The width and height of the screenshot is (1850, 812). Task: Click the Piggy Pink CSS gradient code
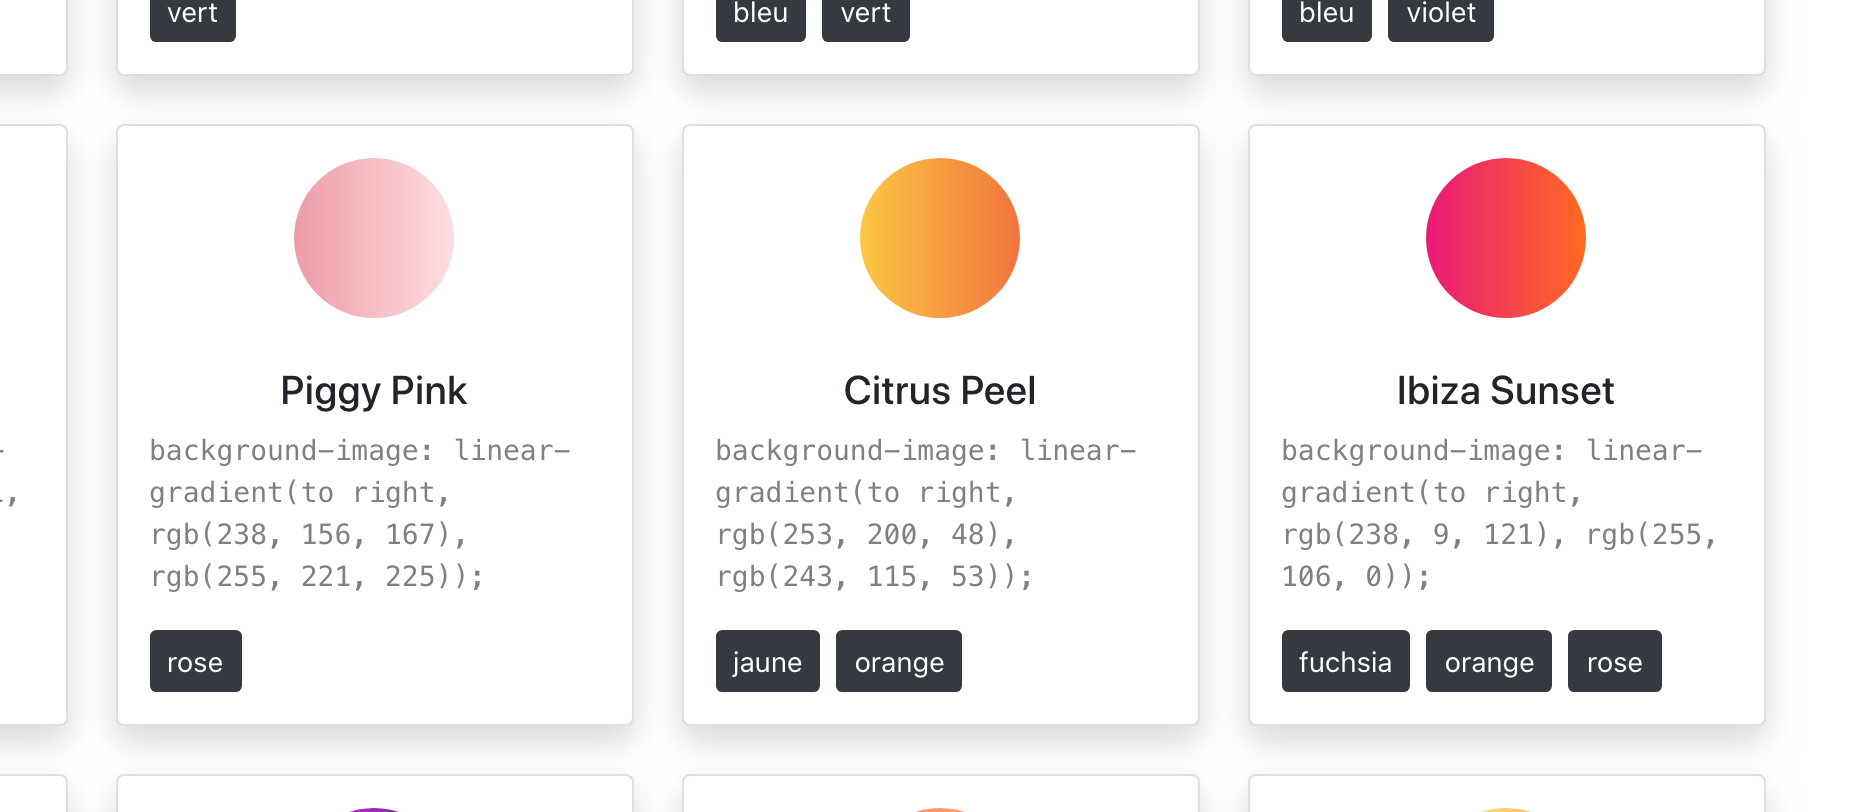coord(360,513)
